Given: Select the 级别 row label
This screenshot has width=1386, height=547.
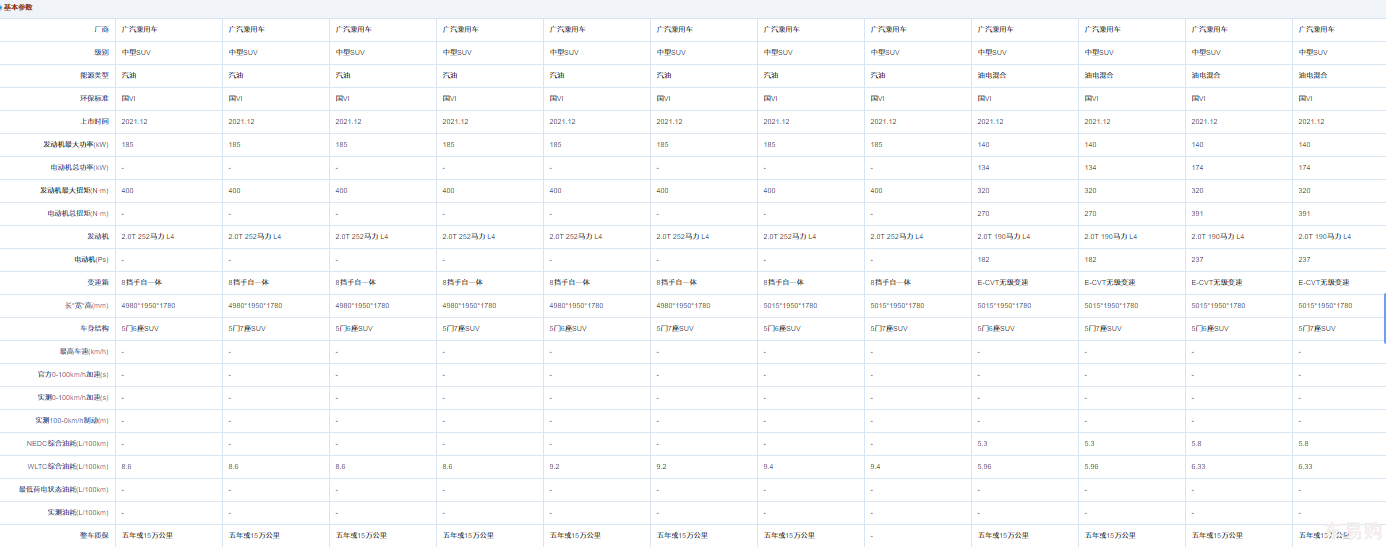Looking at the screenshot, I should pos(101,53).
